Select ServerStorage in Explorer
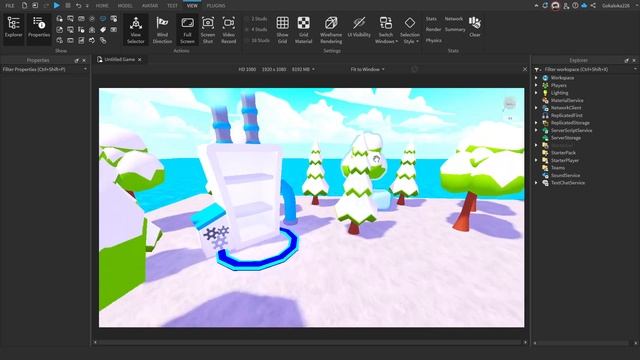This screenshot has height=360, width=640. 565,138
